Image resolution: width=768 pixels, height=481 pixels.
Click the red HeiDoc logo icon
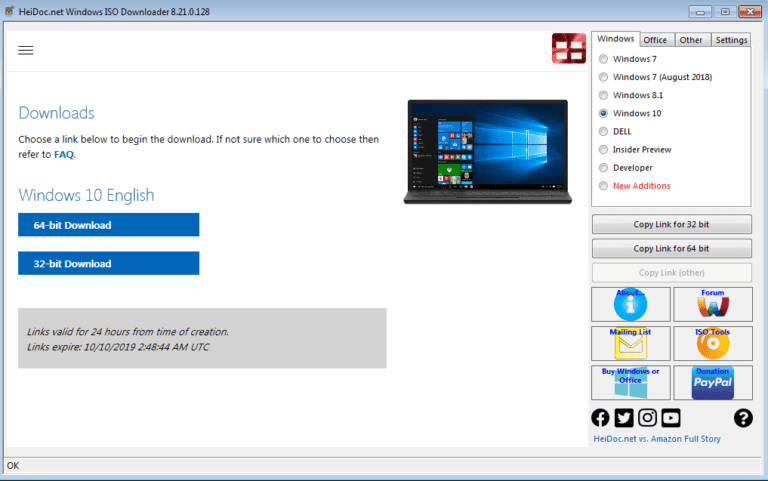tap(569, 48)
